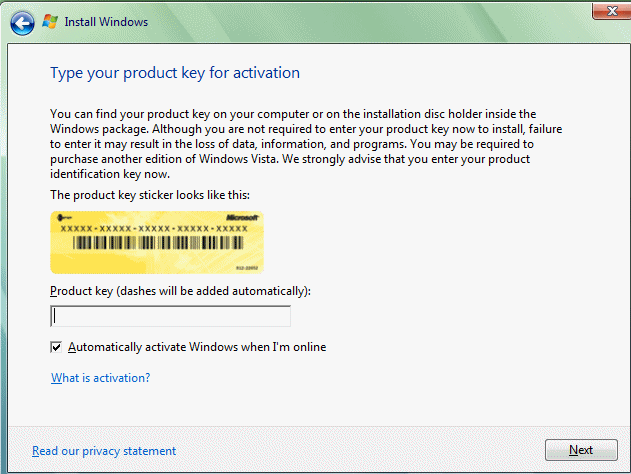The height and width of the screenshot is (474, 631).
Task: Click the Windows flag logo in title bar
Action: pyautogui.click(x=50, y=22)
